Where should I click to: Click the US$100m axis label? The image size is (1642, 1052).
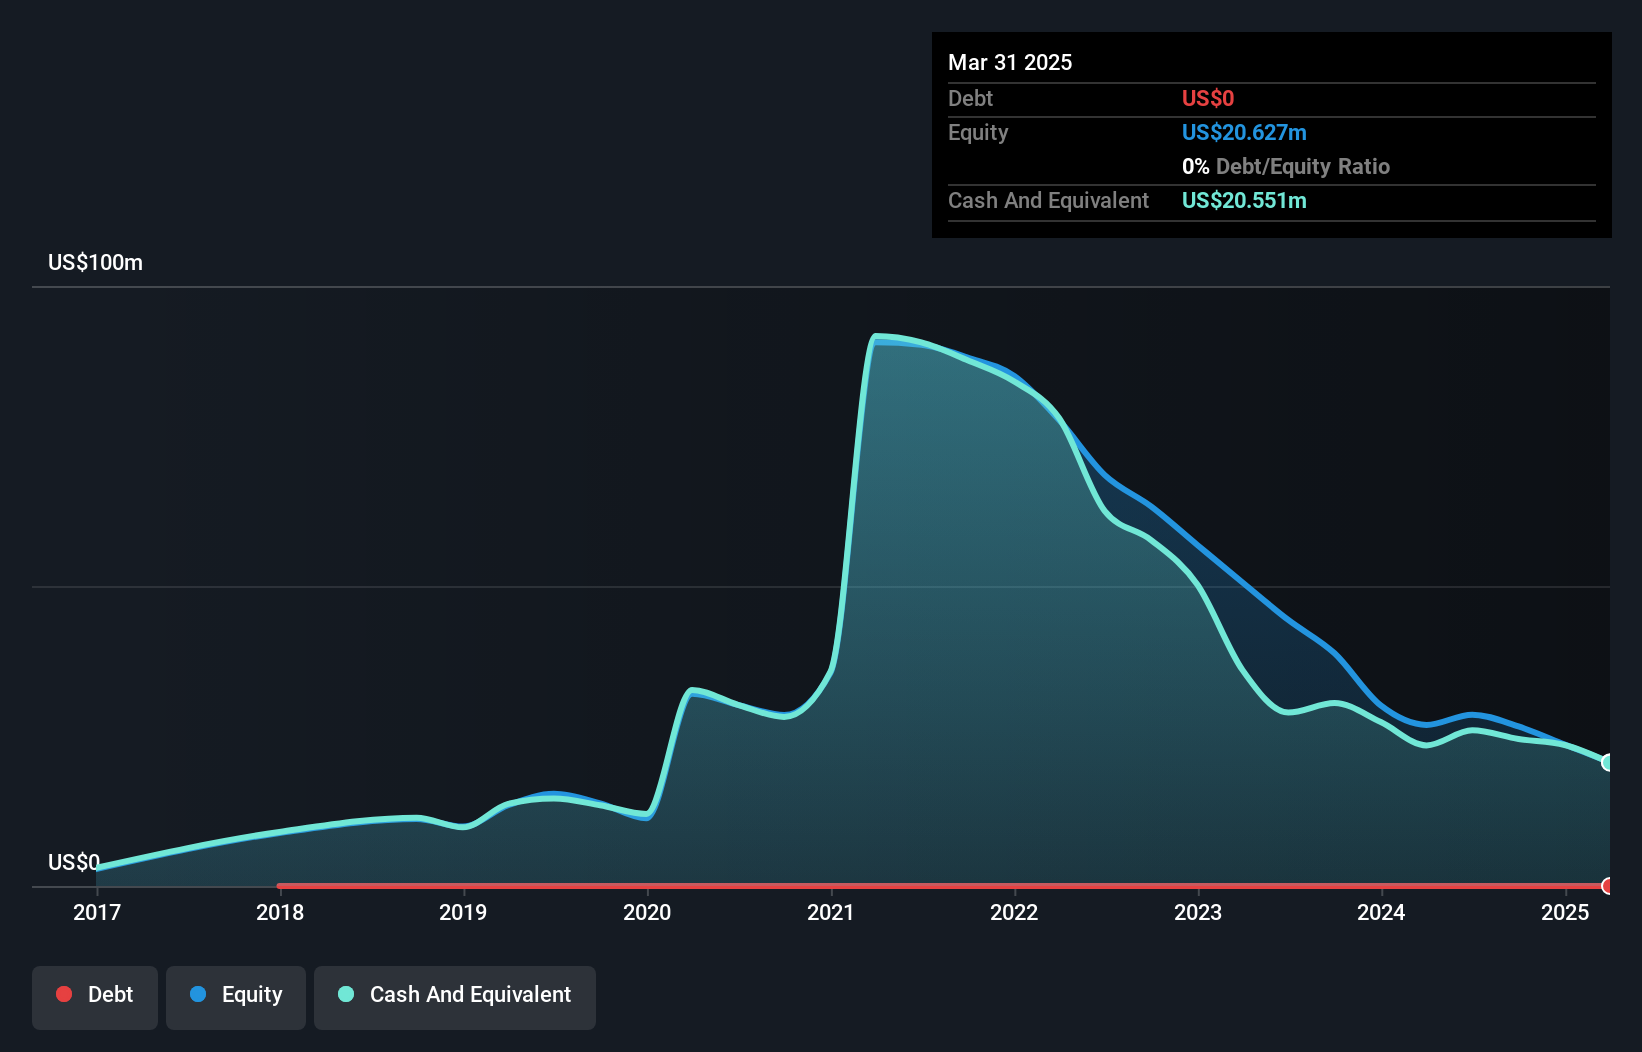pyautogui.click(x=95, y=262)
